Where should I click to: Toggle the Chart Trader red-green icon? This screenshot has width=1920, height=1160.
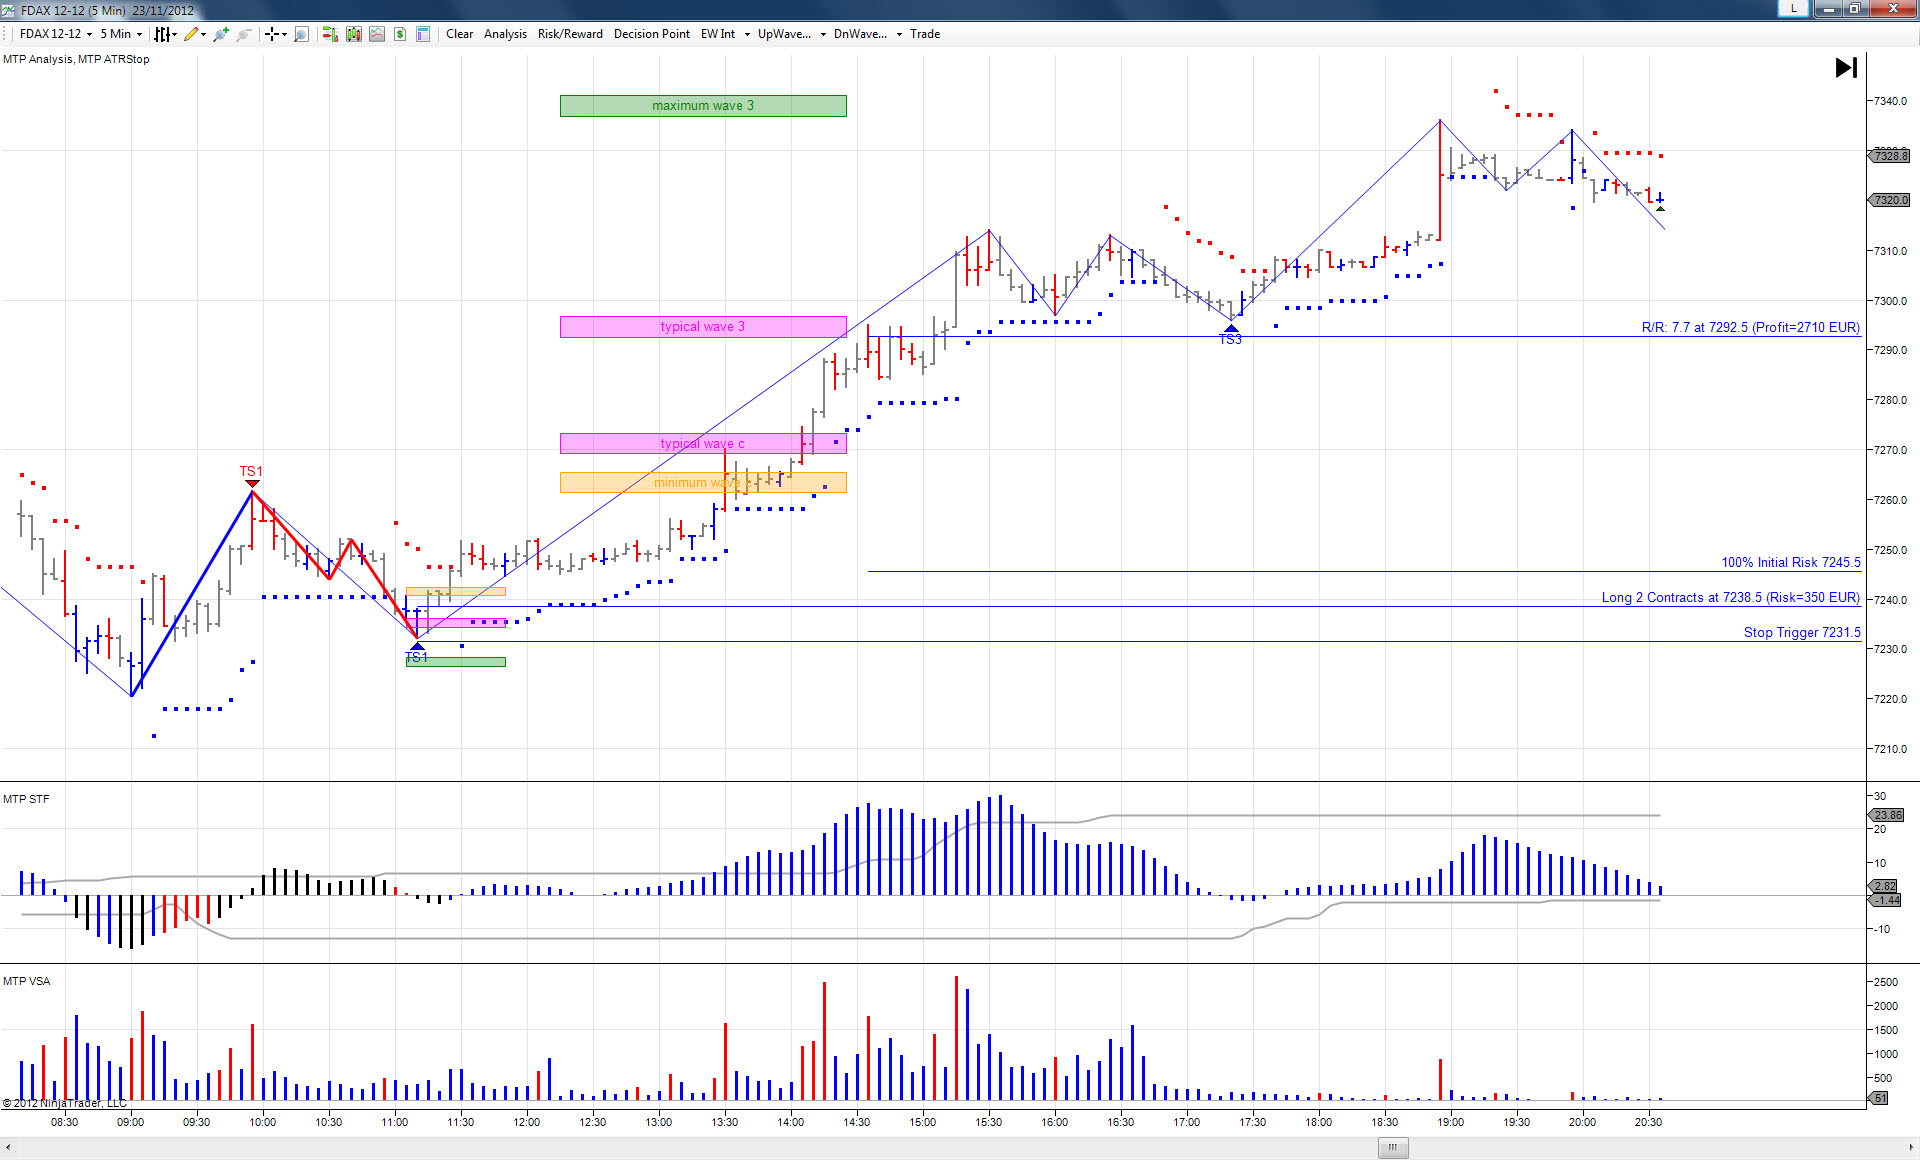click(330, 34)
